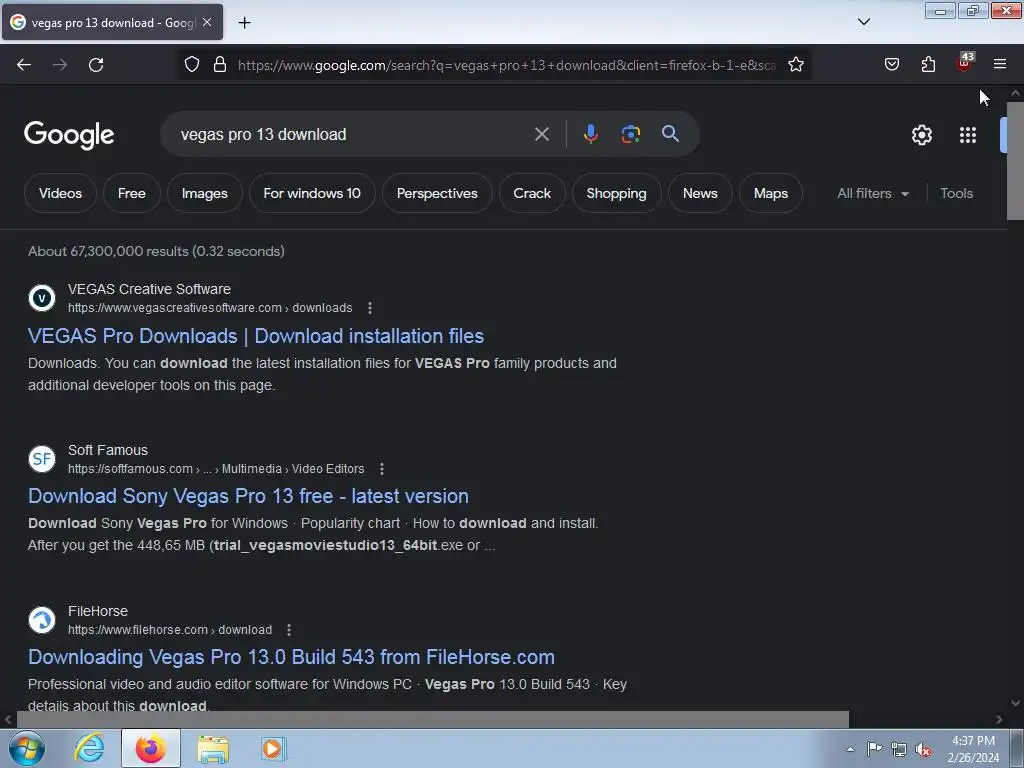Viewport: 1024px width, 768px height.
Task: Click the VEGAS Creative Software site favicon
Action: pyautogui.click(x=42, y=298)
